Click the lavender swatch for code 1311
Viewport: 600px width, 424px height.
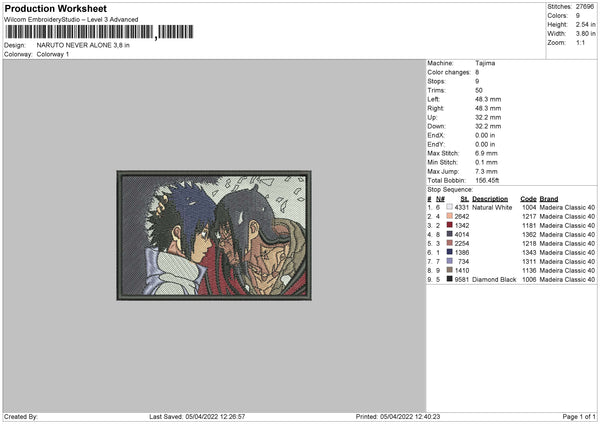pos(449,261)
